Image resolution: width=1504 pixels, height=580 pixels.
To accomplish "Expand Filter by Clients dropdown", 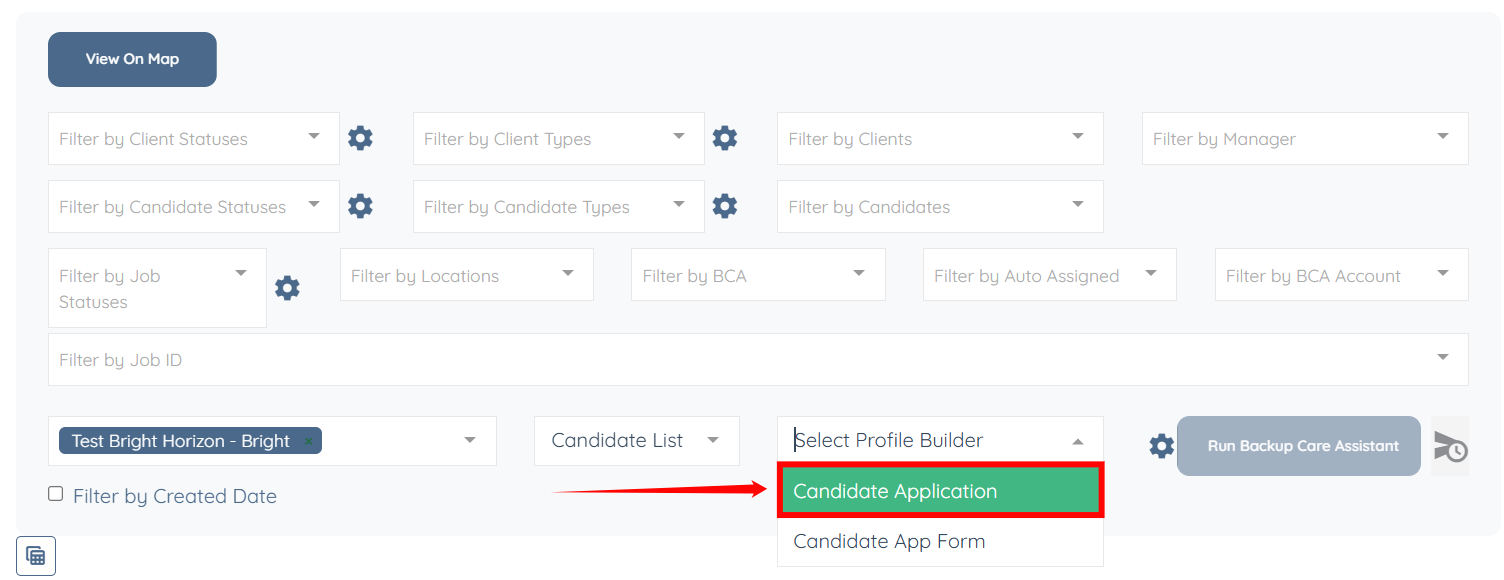I will point(940,138).
